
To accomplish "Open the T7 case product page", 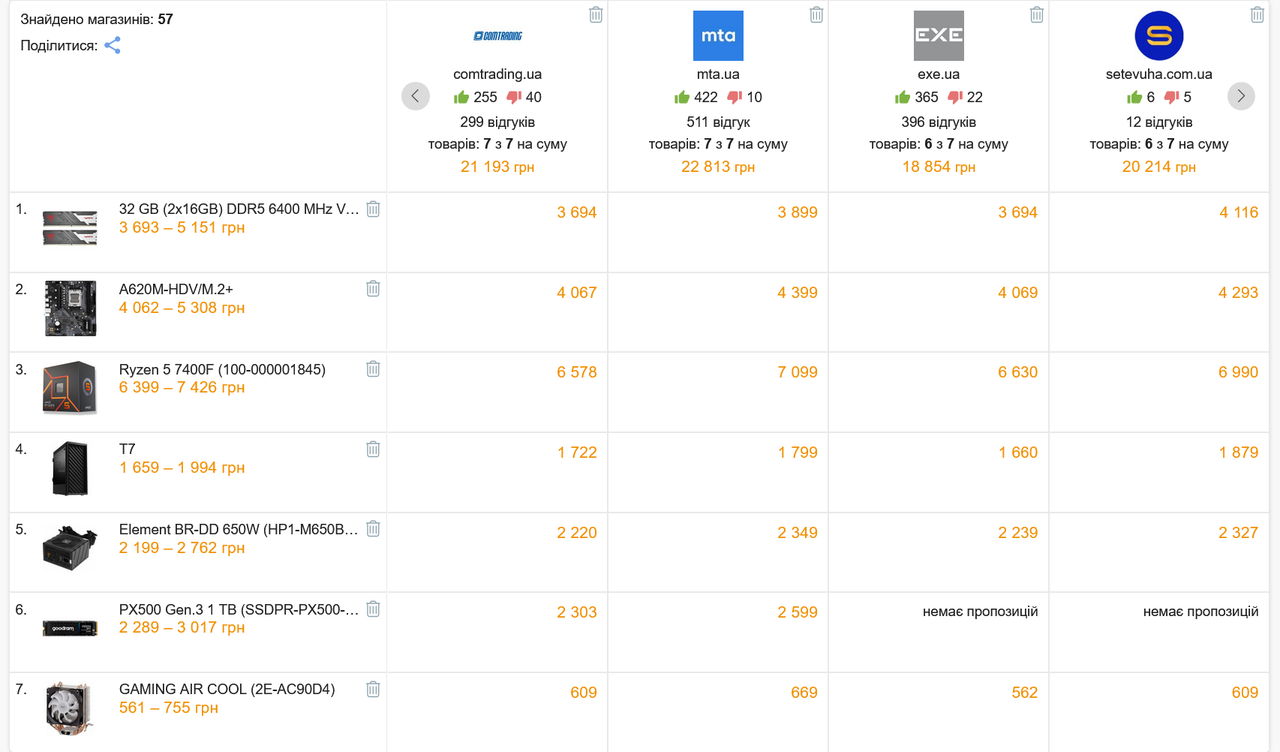I will (x=127, y=449).
